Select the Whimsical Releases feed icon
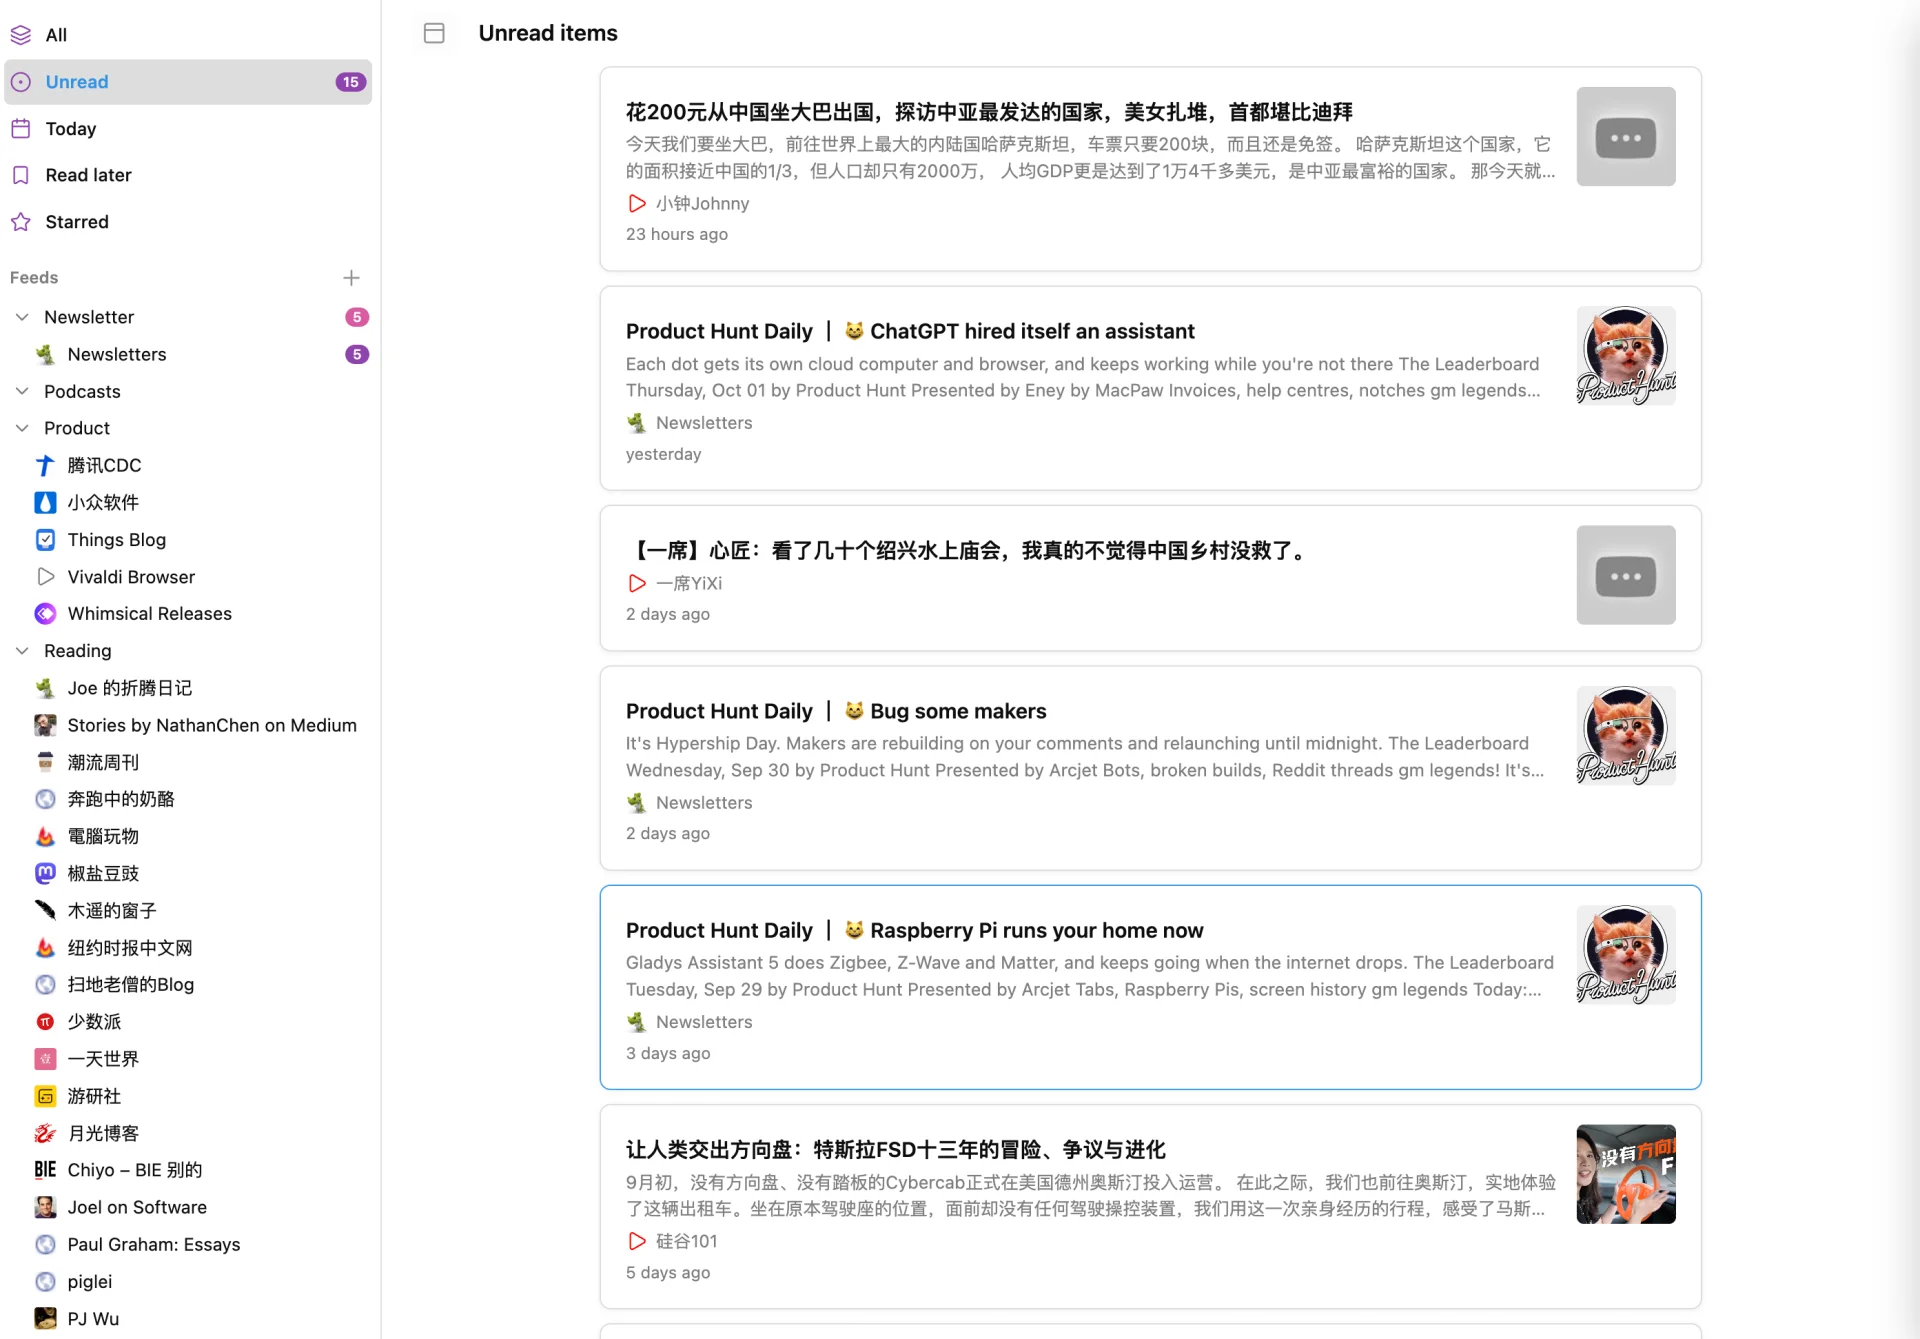This screenshot has width=1920, height=1339. 45,614
